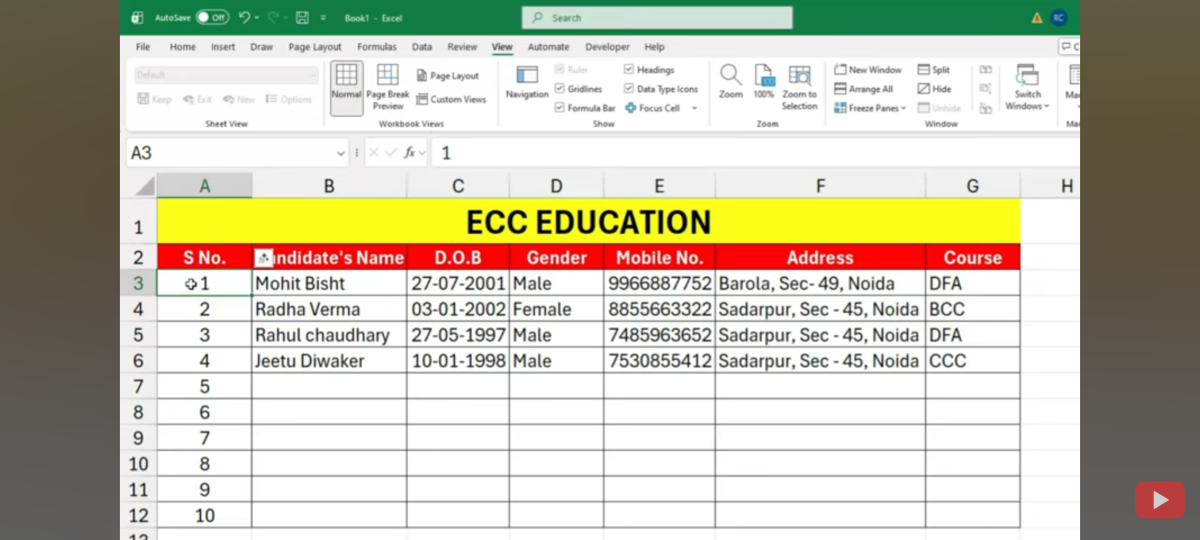Toggle the AutoSave switch
1200x540 pixels.
212,18
